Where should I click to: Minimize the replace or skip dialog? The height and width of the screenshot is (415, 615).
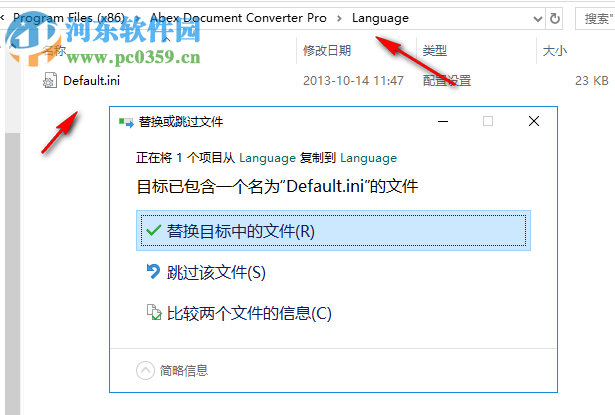pos(443,121)
